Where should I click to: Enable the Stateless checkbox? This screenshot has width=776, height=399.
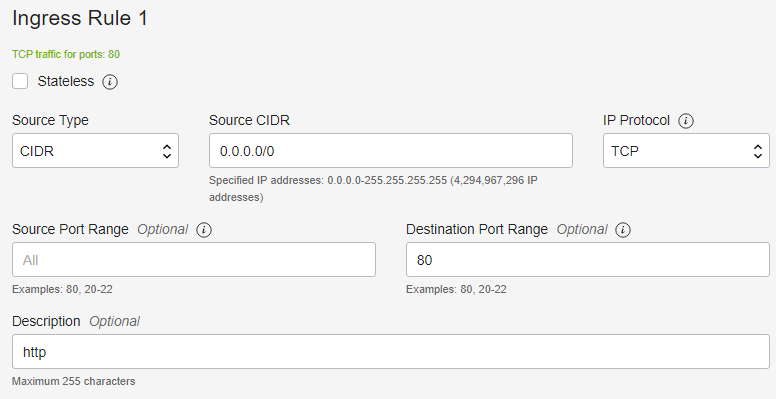[x=20, y=81]
